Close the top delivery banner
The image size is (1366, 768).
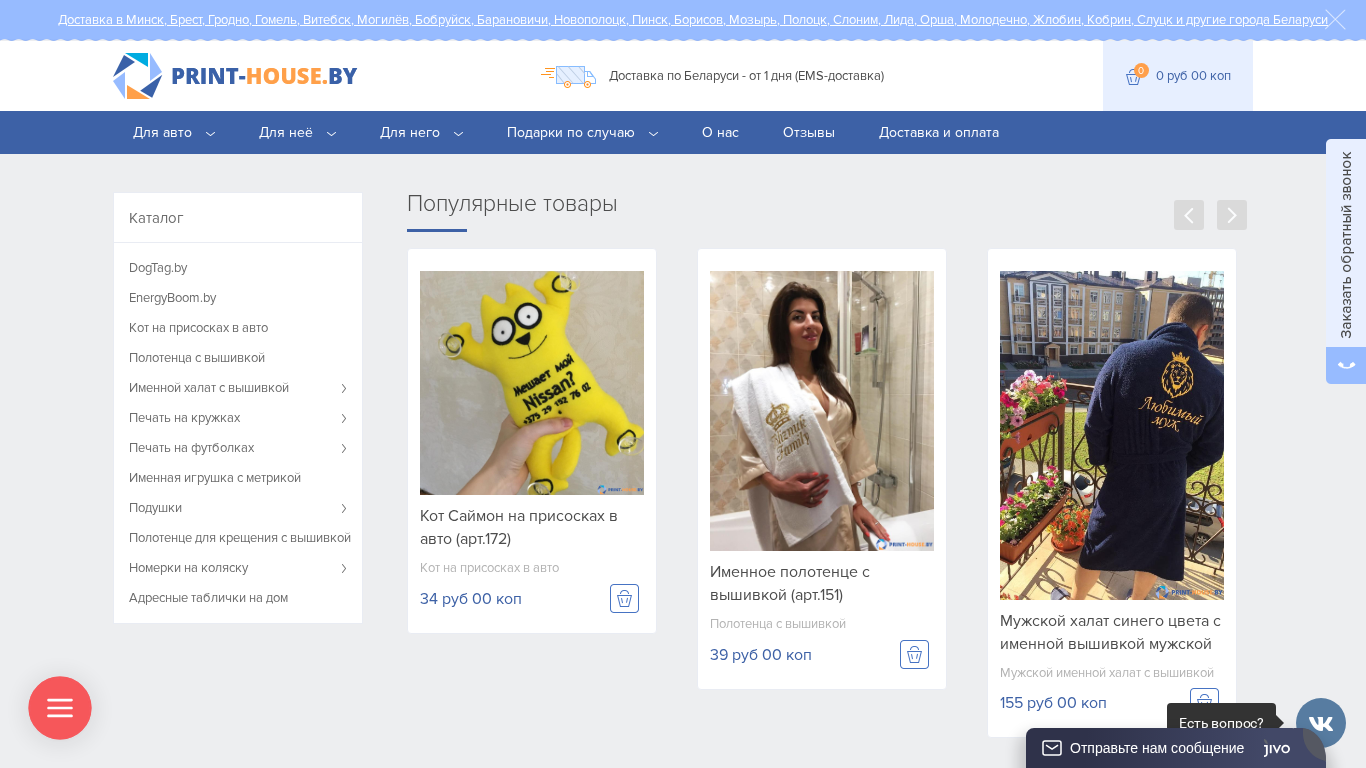1336,19
